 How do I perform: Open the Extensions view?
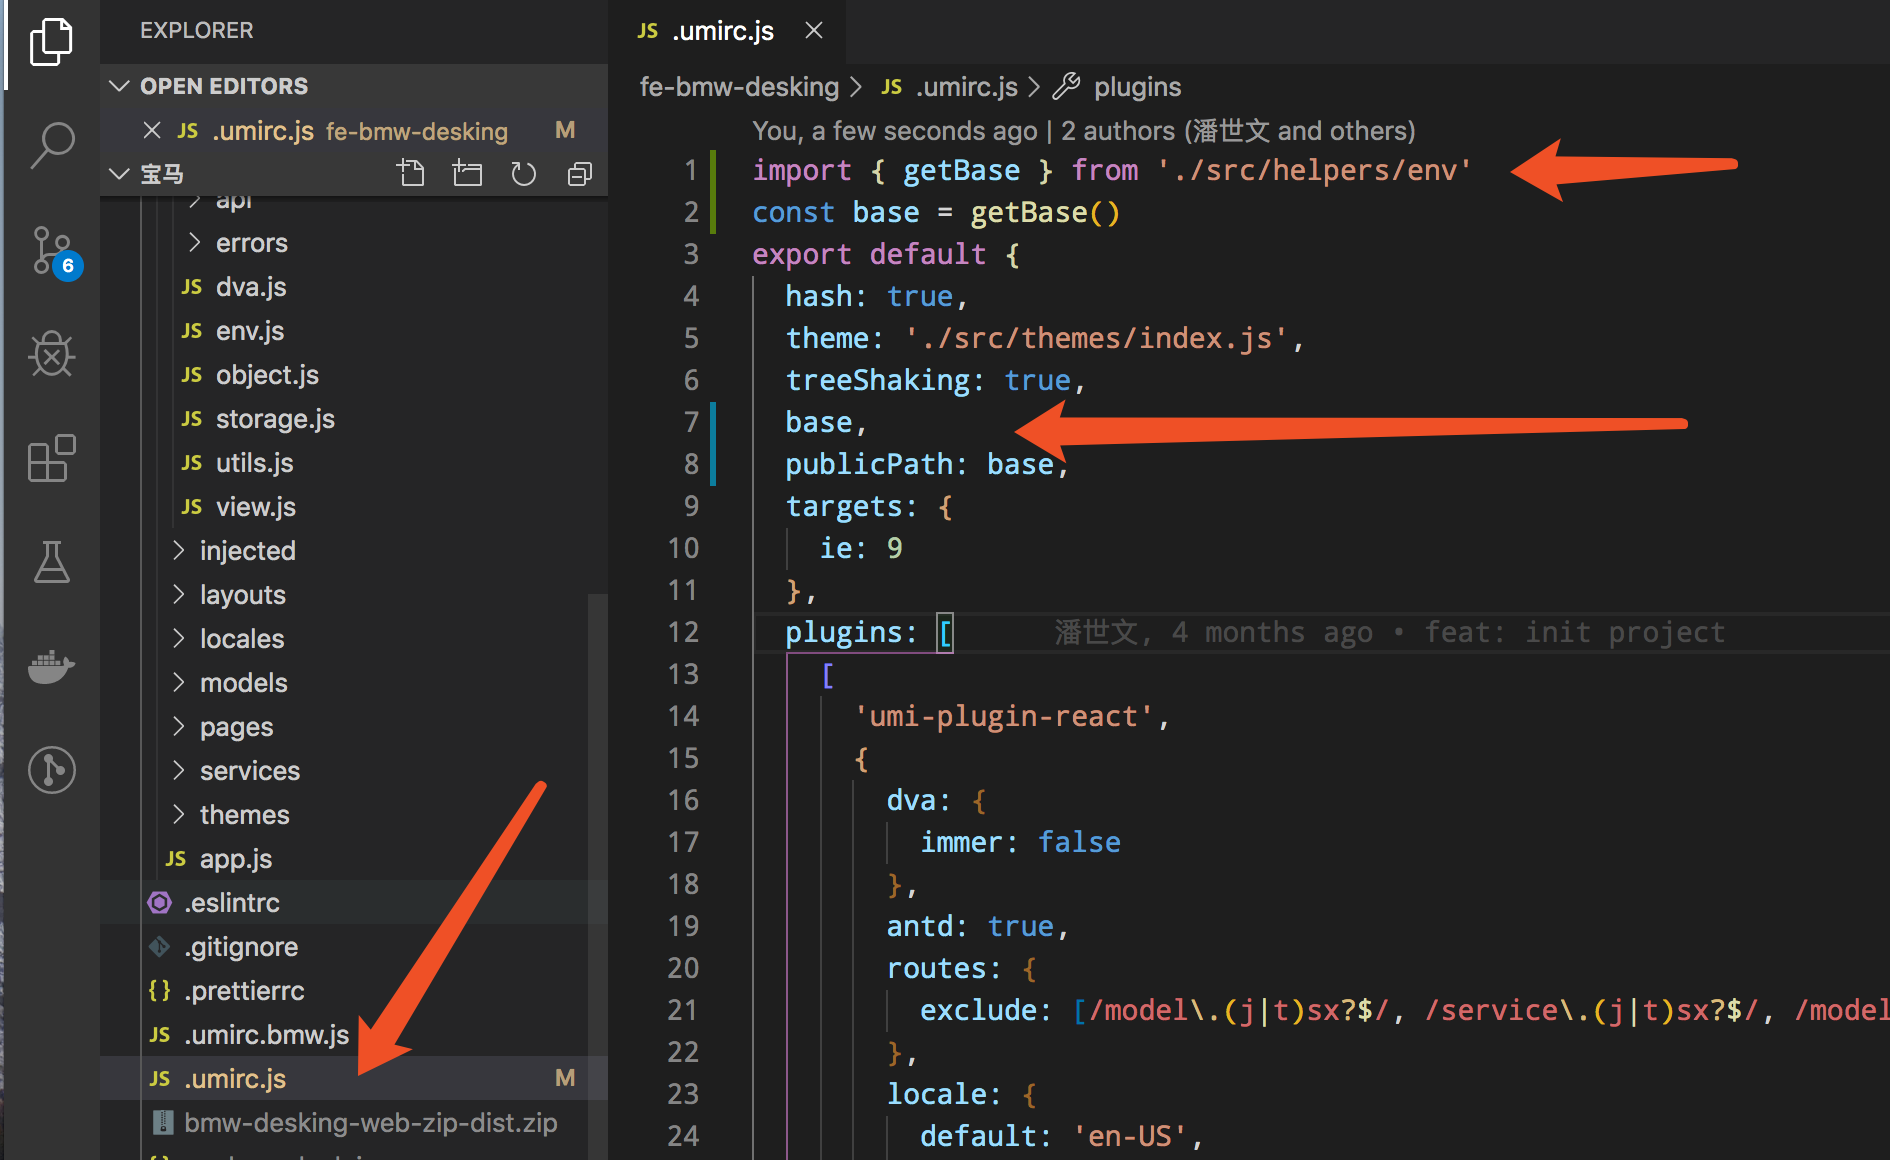(x=52, y=458)
